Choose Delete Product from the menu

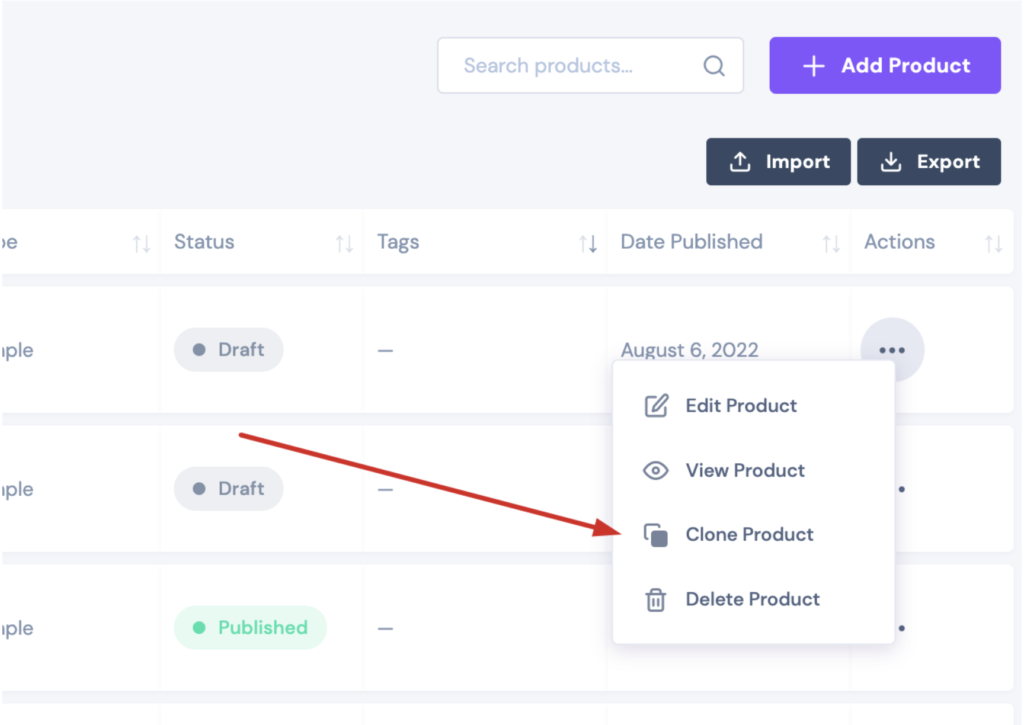click(753, 599)
